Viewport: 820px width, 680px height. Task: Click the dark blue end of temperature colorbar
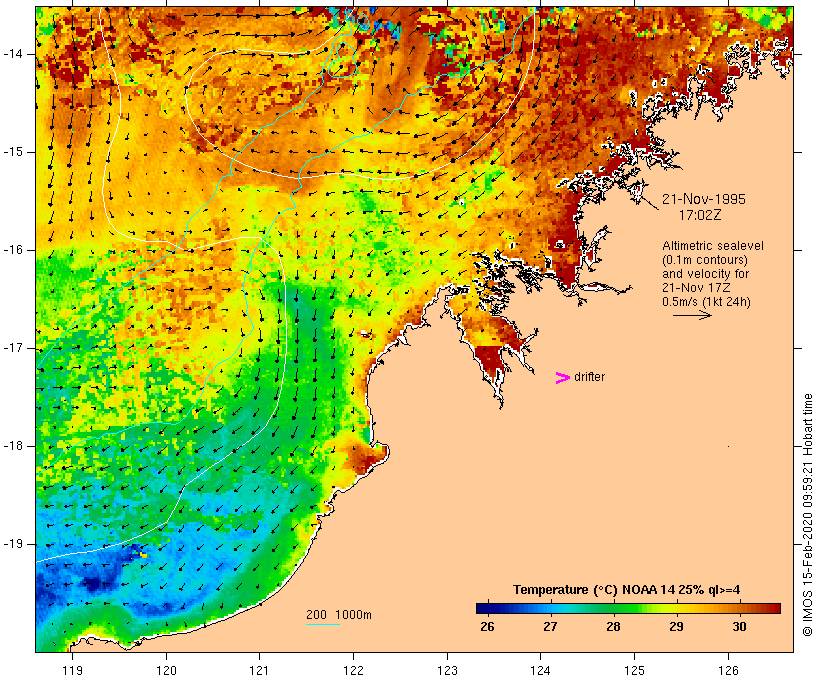484,608
